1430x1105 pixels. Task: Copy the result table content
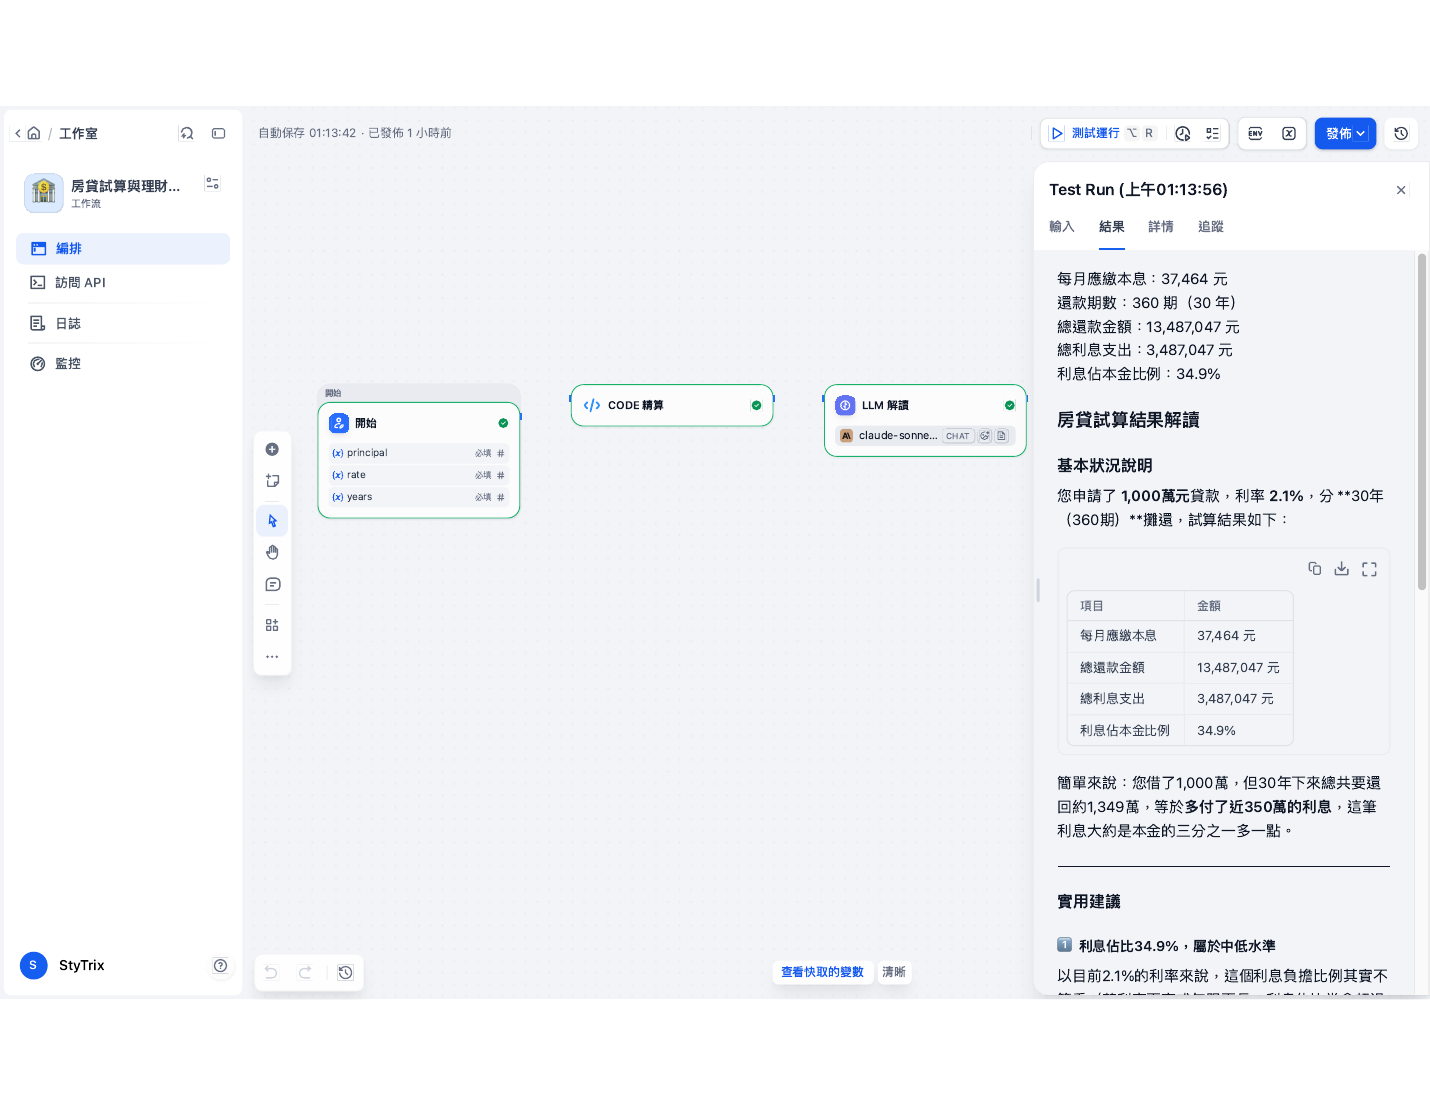coord(1315,568)
